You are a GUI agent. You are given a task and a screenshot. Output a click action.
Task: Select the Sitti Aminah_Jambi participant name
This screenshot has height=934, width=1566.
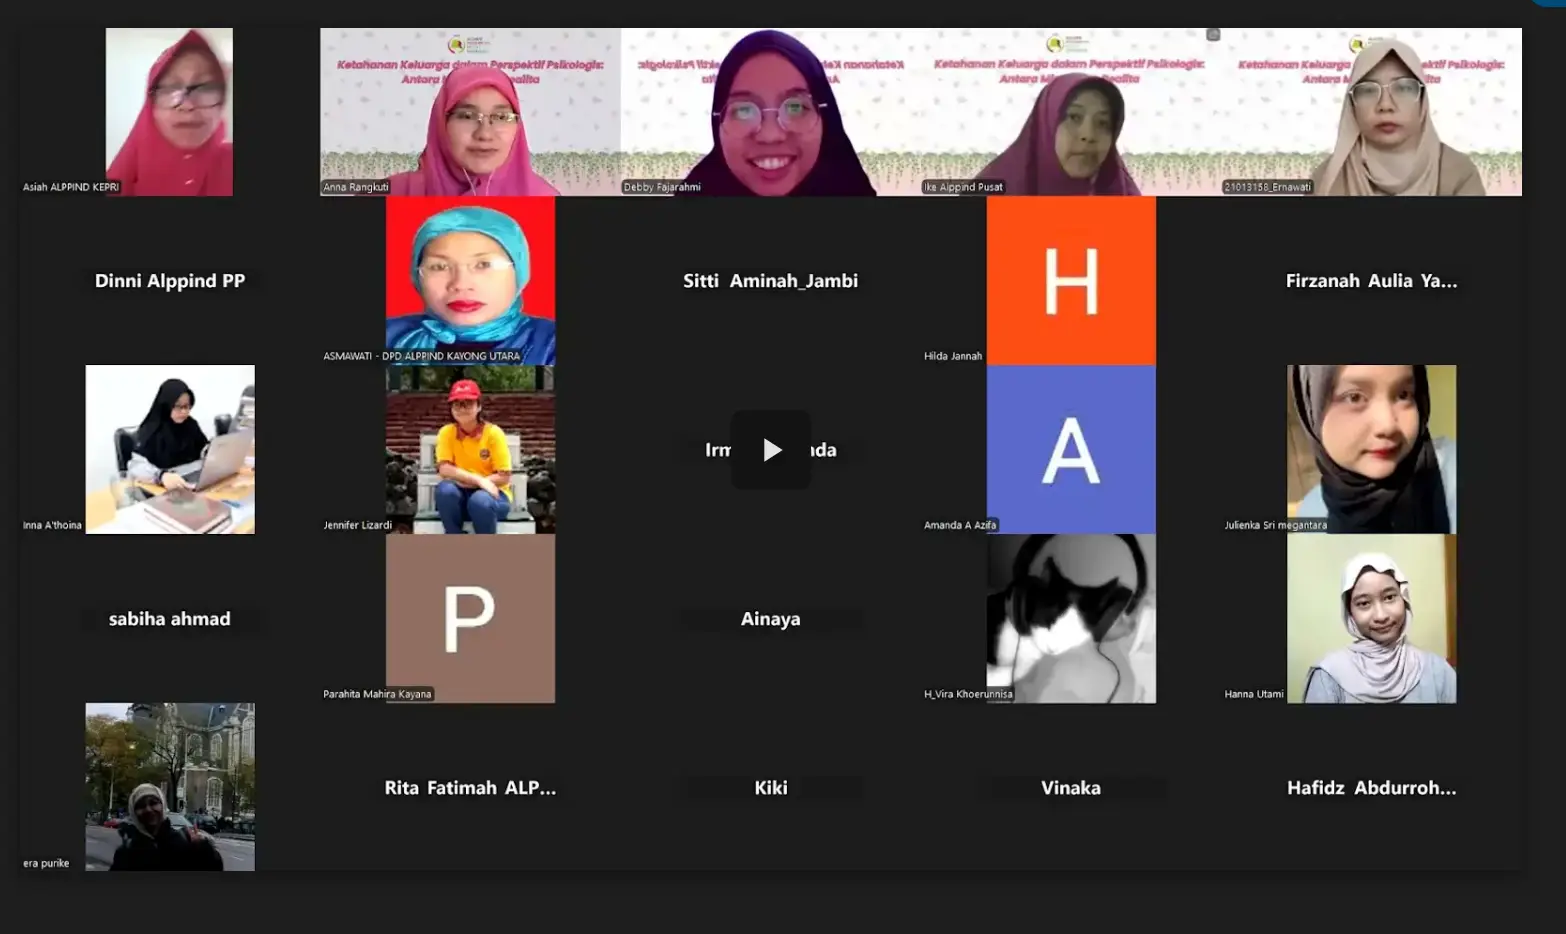point(770,281)
